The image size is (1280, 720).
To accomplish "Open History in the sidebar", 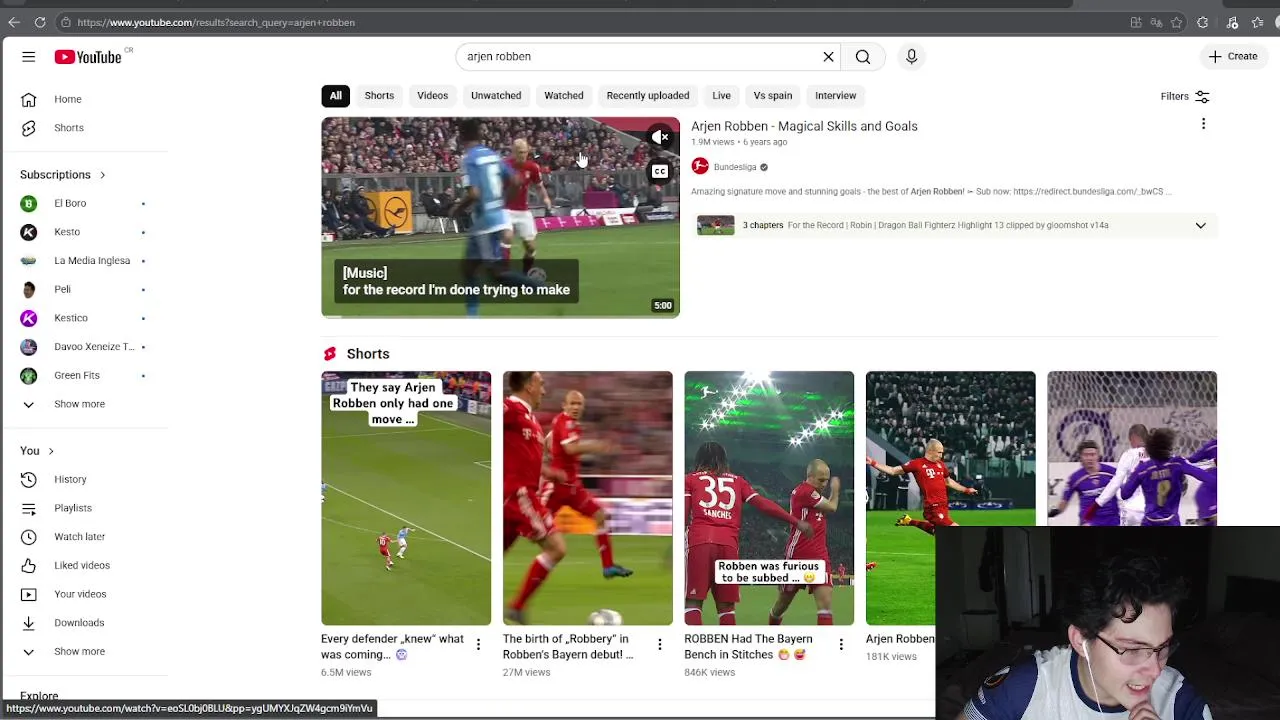I will [x=84, y=479].
